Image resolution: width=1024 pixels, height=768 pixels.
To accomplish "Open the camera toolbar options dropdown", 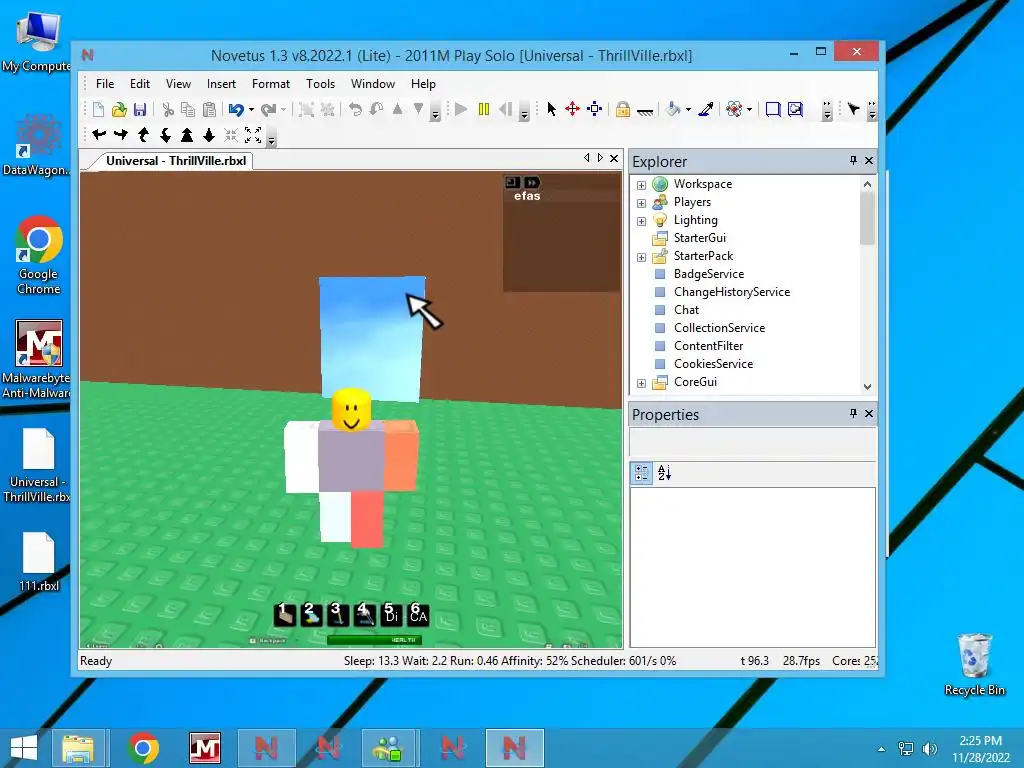I will click(271, 138).
